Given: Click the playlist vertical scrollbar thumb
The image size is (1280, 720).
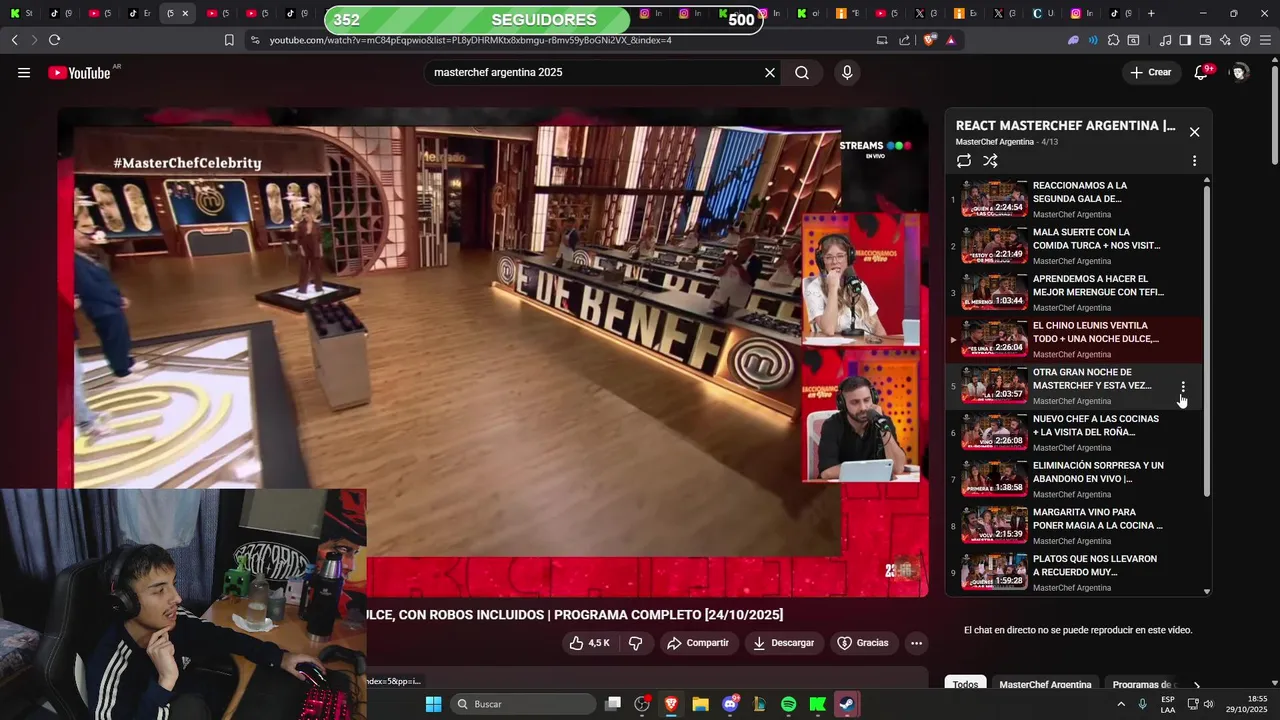Looking at the screenshot, I should (1206, 340).
